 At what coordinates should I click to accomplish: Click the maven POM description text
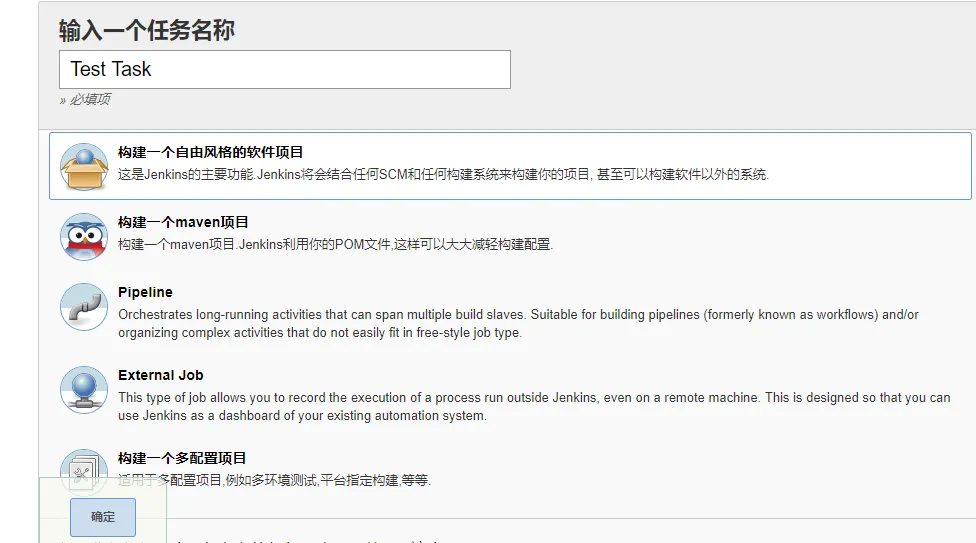coord(336,244)
